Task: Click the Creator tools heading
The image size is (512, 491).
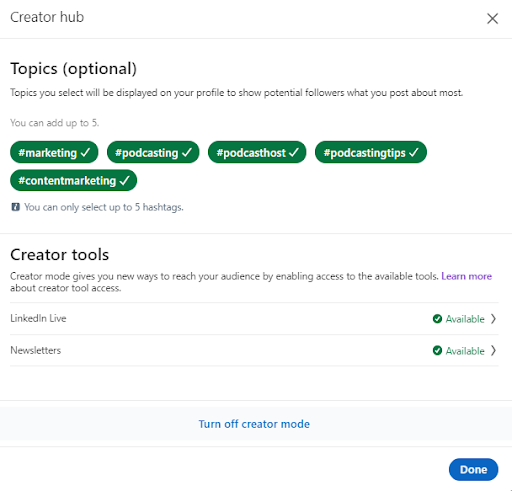Action: click(x=60, y=255)
